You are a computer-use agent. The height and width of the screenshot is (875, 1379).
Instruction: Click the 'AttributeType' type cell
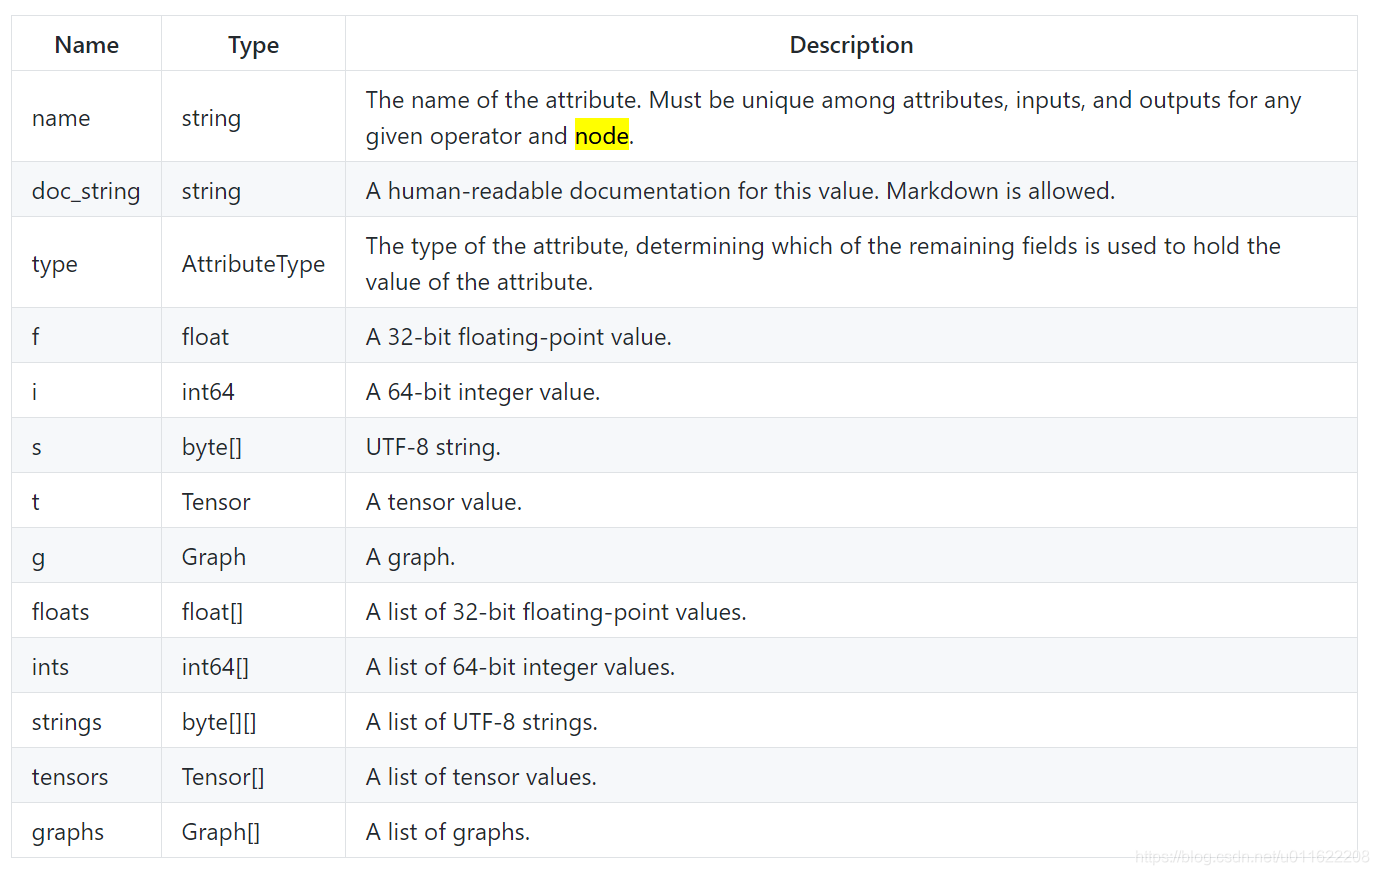pos(253,264)
